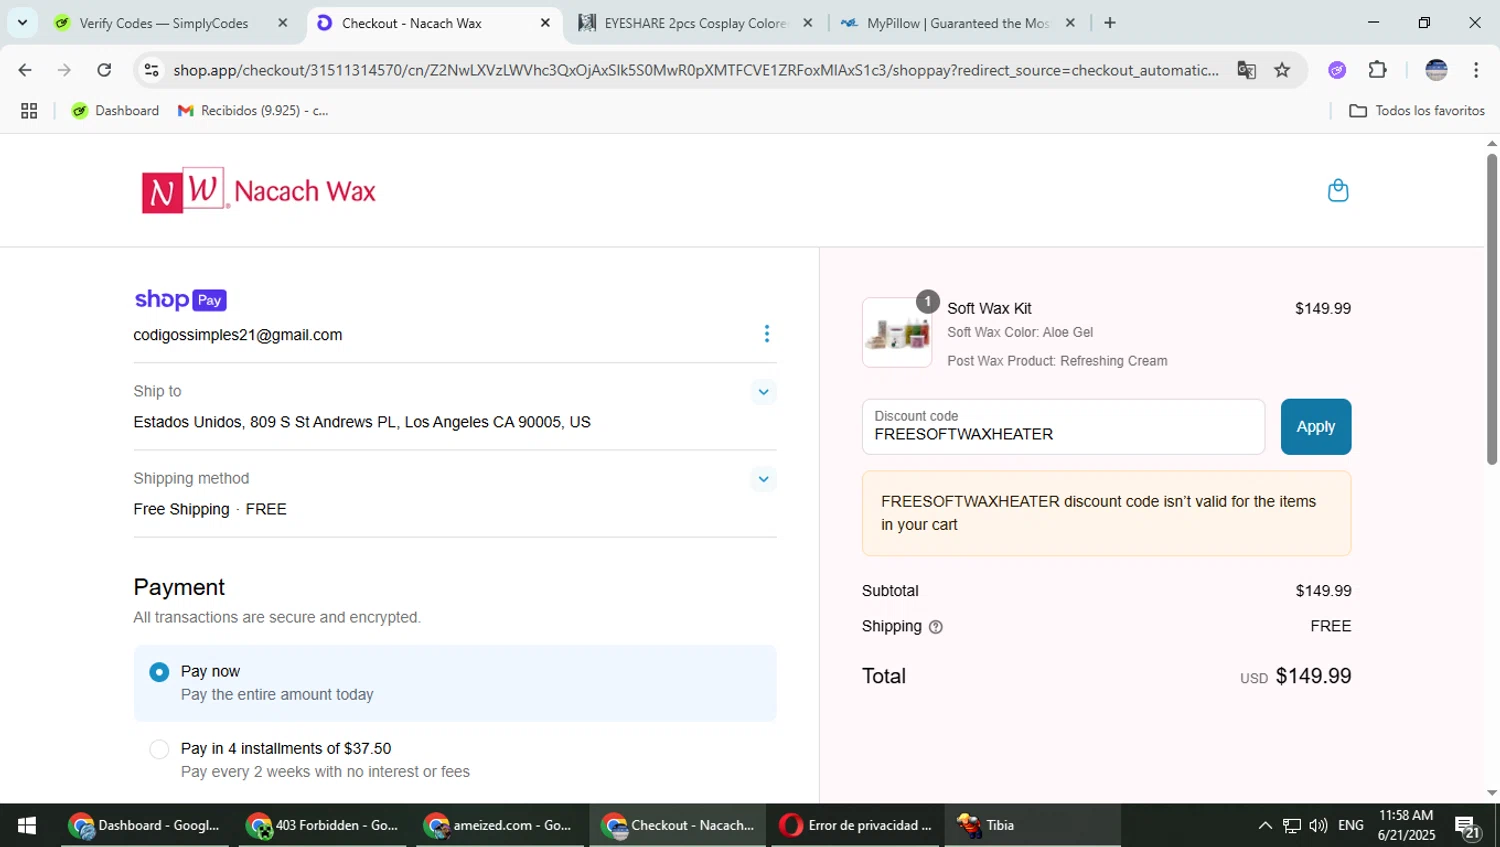This screenshot has width=1500, height=847.
Task: Open ameized.com Chrome taskbar window
Action: [499, 825]
